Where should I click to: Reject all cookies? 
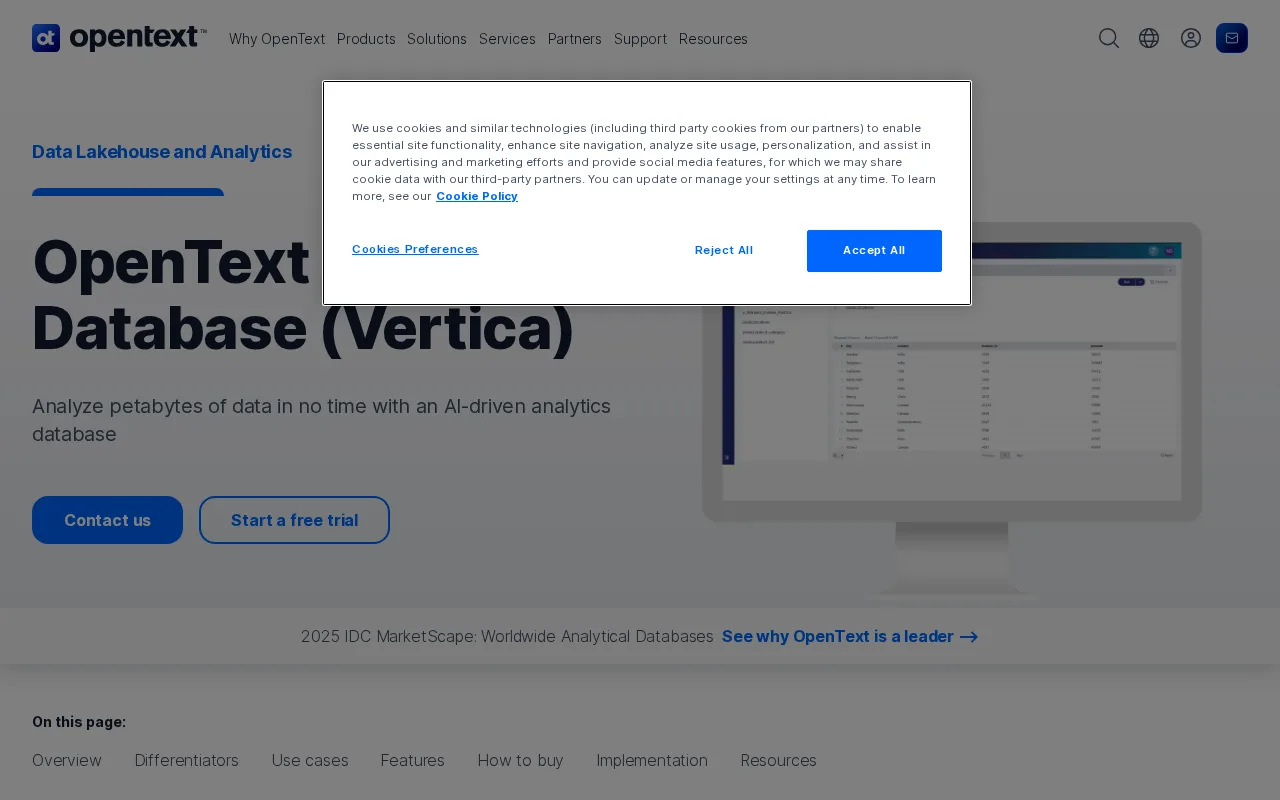tap(724, 251)
